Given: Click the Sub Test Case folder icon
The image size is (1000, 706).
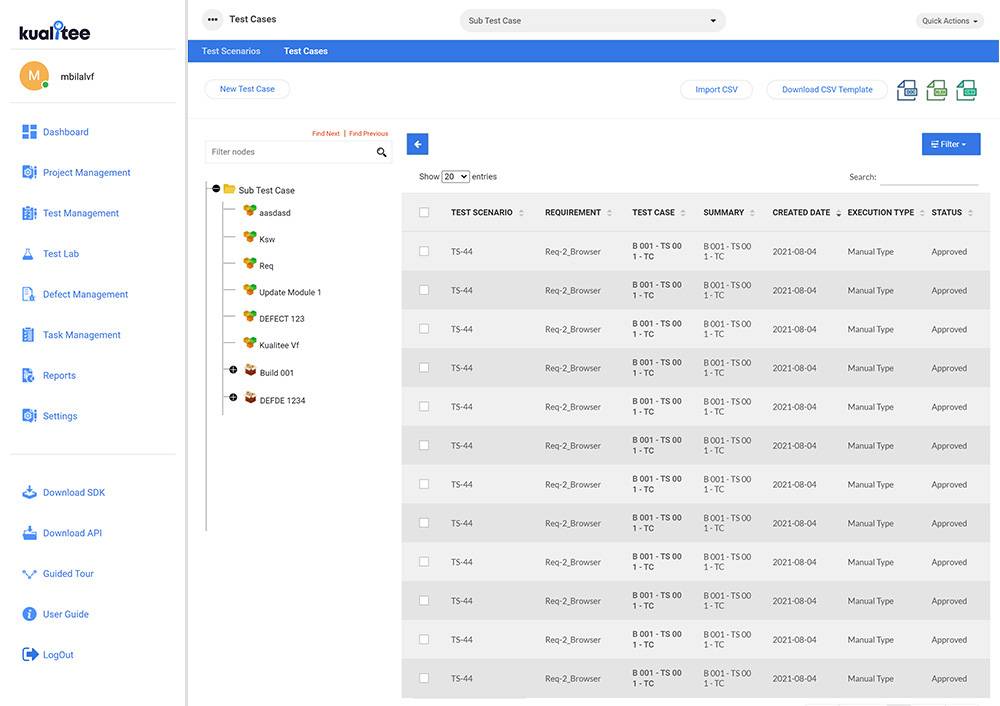Looking at the screenshot, I should (230, 189).
